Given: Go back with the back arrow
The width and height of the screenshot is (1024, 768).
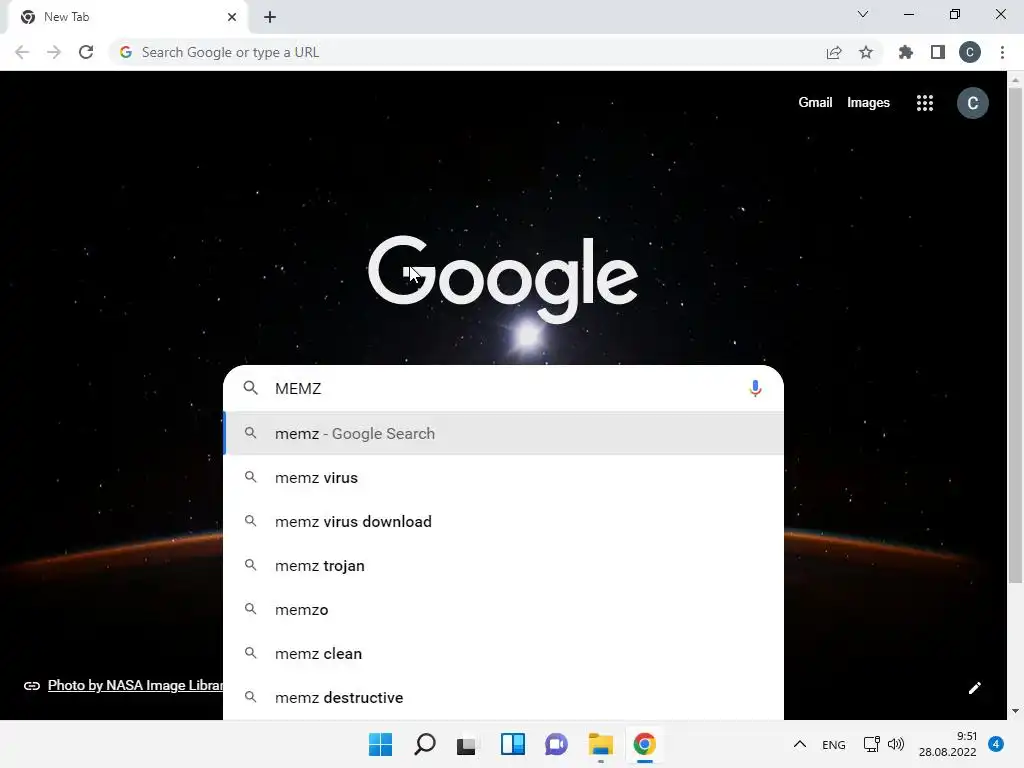Looking at the screenshot, I should [x=22, y=52].
